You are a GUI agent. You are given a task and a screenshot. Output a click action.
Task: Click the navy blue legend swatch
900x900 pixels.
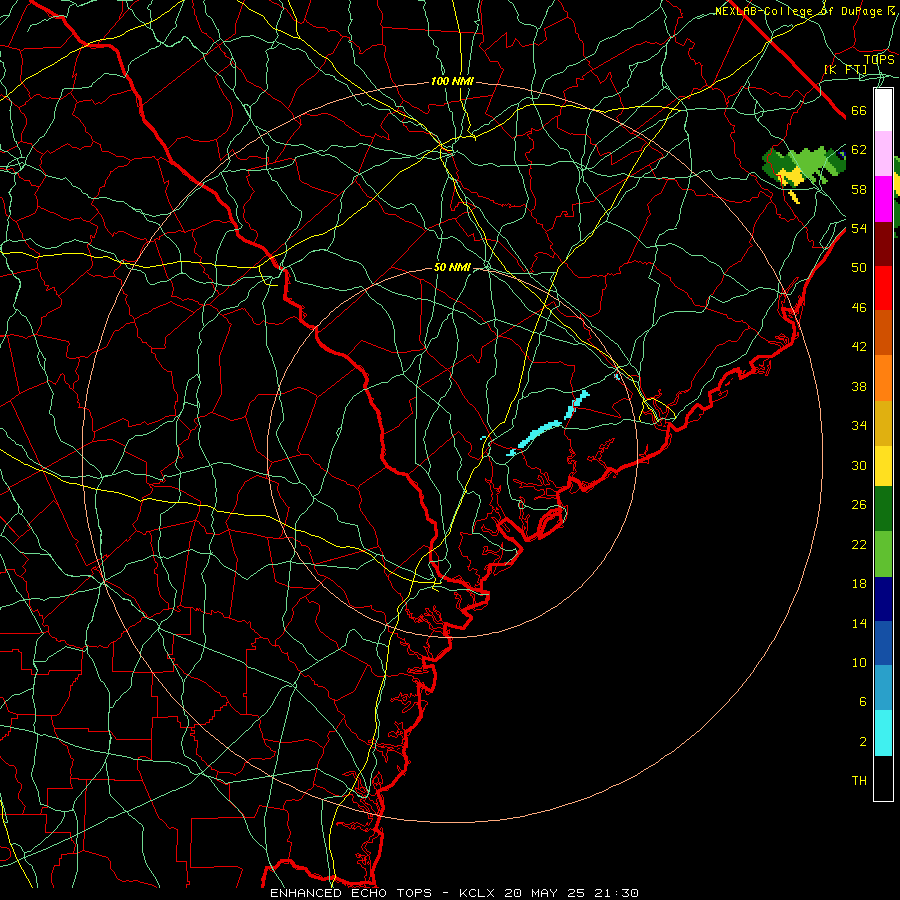[x=883, y=599]
